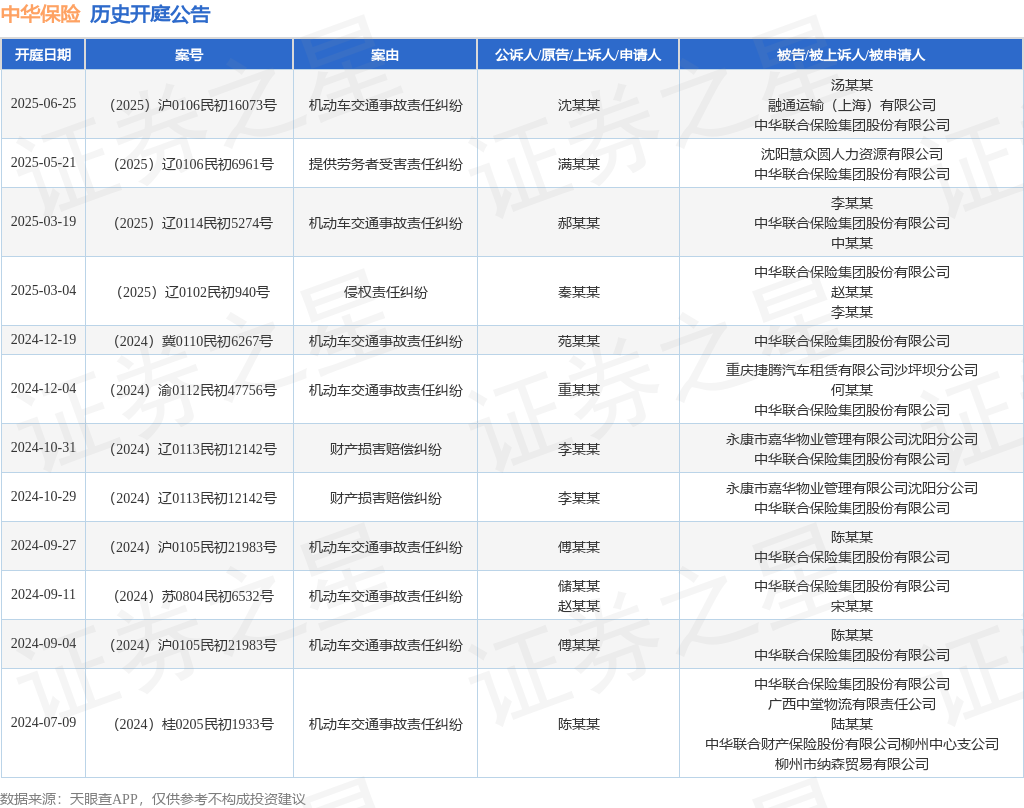The height and width of the screenshot is (808, 1024).
Task: Select the date 2024-12-19
Action: [x=43, y=339]
